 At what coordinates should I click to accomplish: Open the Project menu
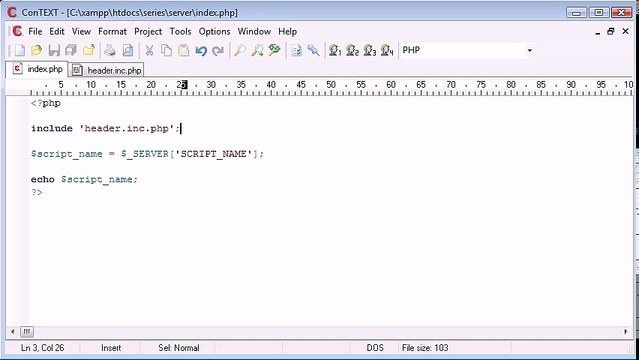148,31
